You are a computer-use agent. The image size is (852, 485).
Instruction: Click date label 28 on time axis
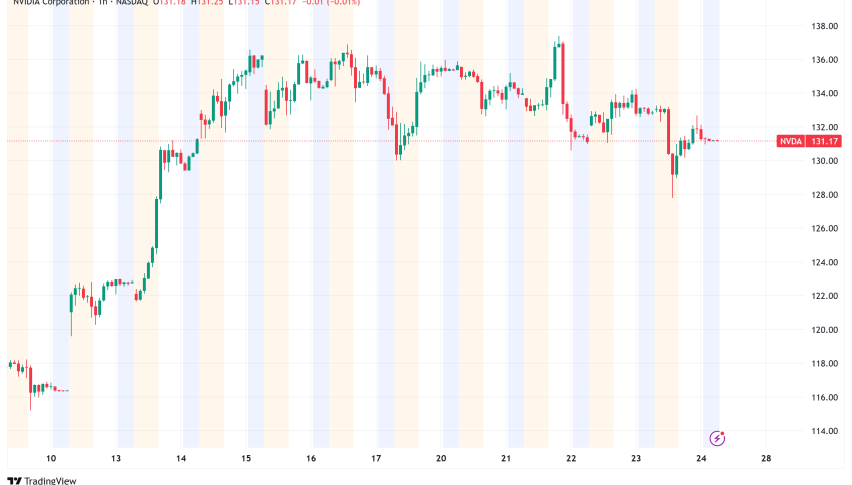pos(766,459)
